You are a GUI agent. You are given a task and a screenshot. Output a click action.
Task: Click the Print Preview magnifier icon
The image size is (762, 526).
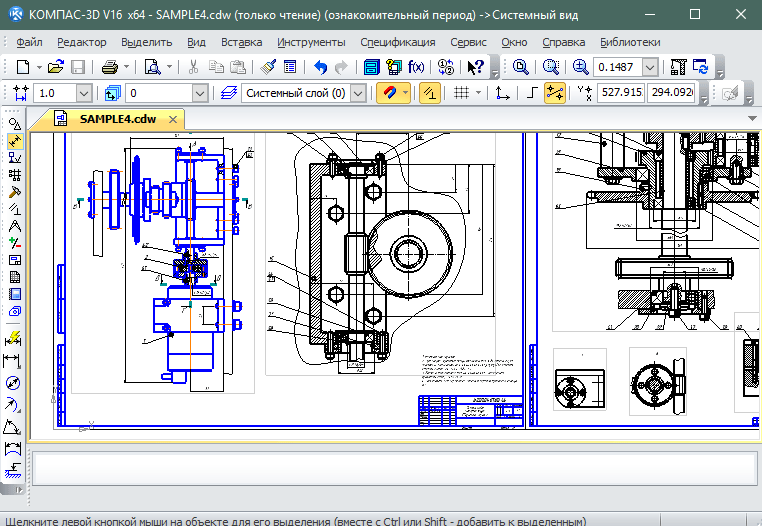tap(152, 67)
